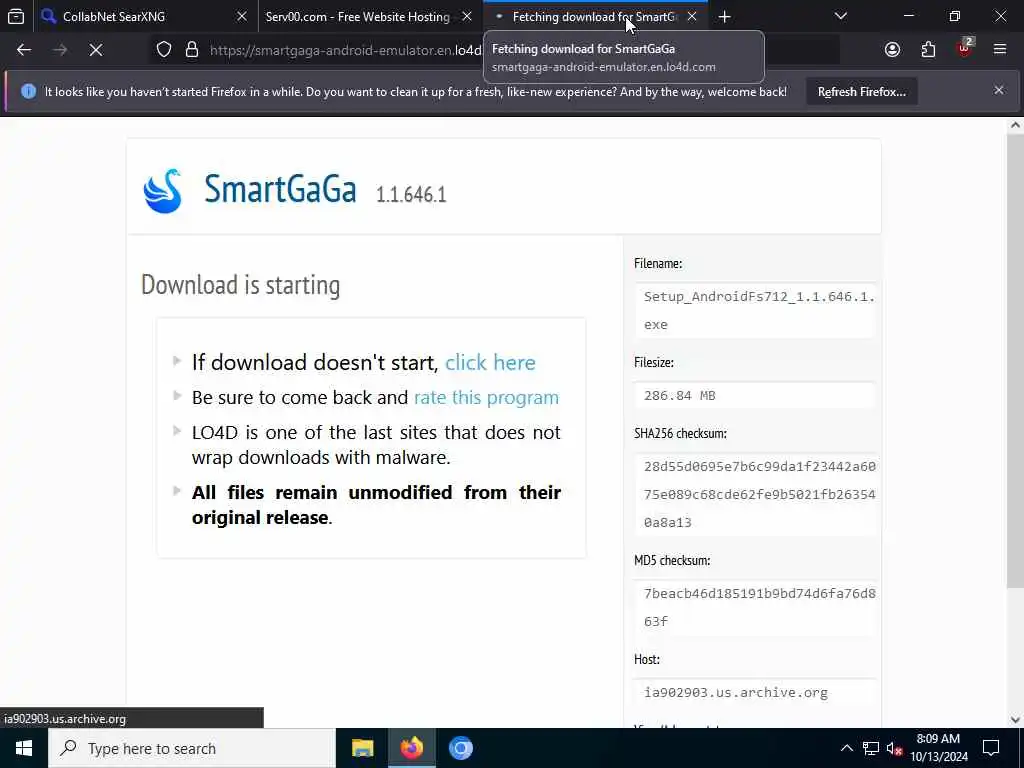Click the address bar URL field
Viewport: 1024px width, 768px height.
click(x=345, y=50)
